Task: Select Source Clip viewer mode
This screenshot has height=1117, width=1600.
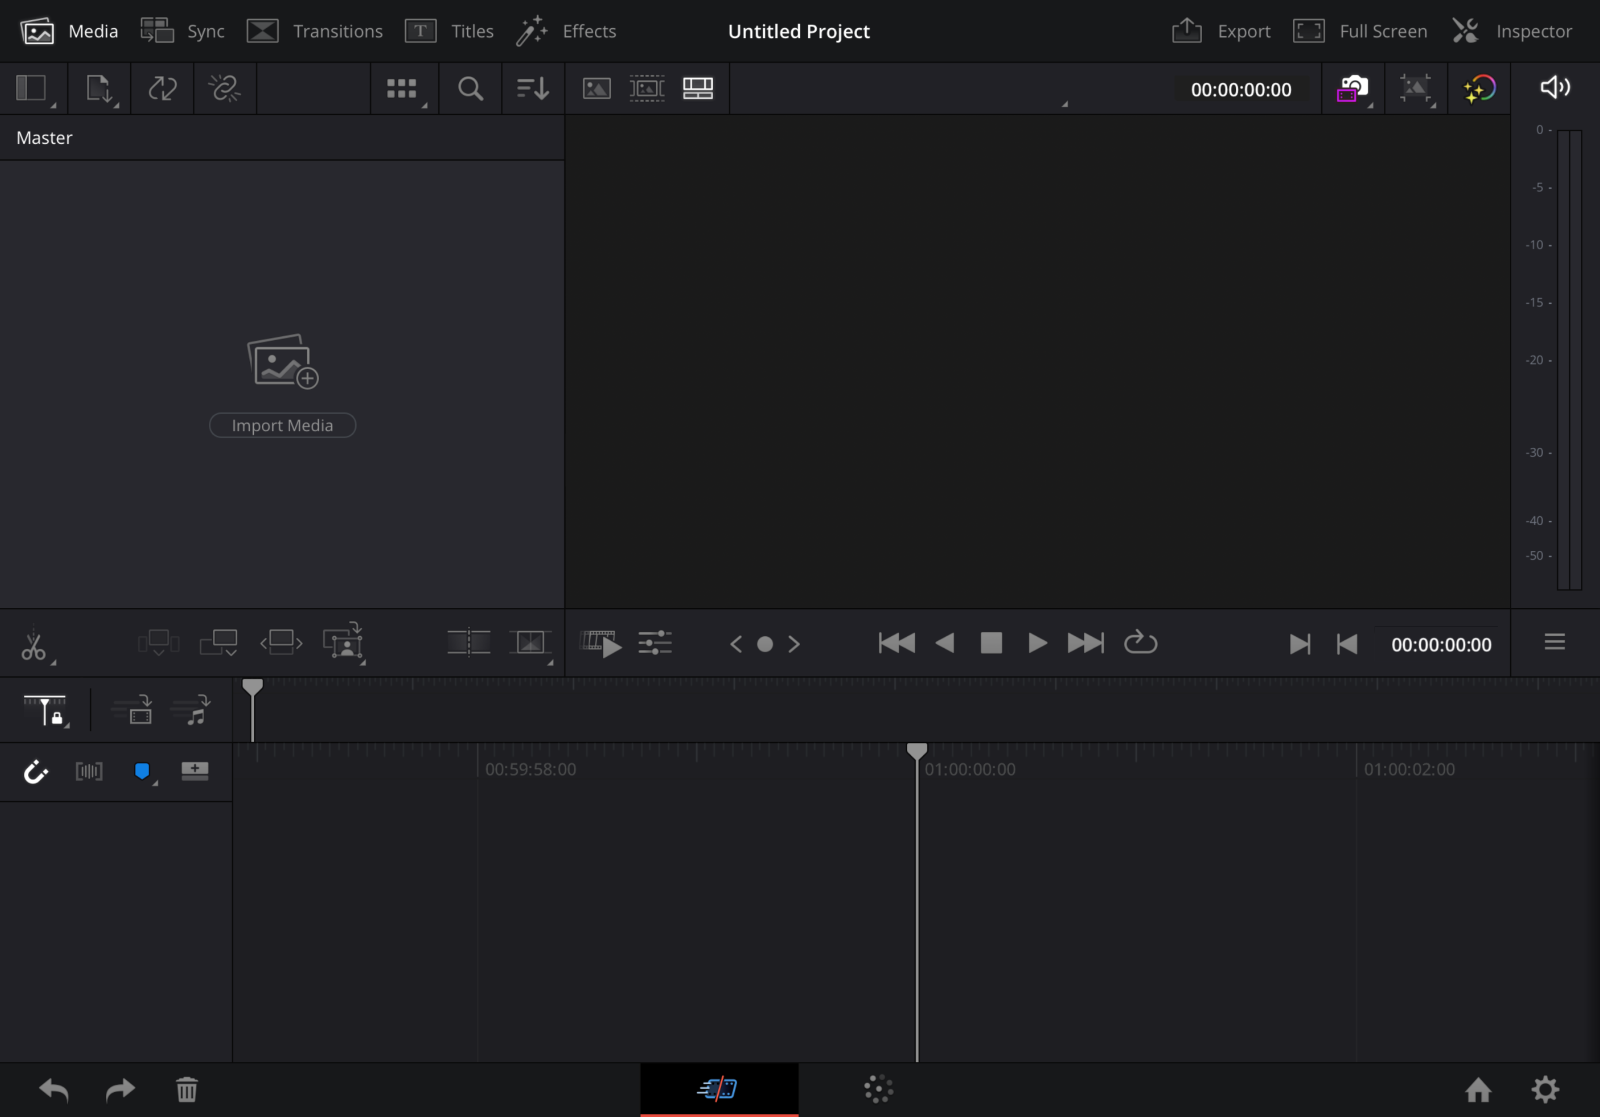Action: point(597,89)
